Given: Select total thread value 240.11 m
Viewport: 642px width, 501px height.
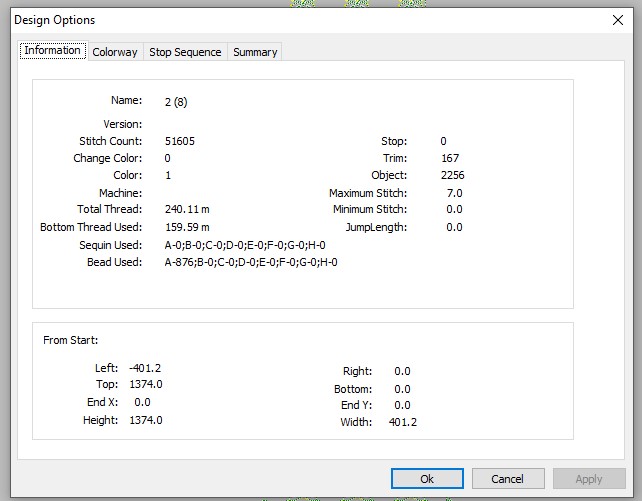Looking at the screenshot, I should [187, 209].
